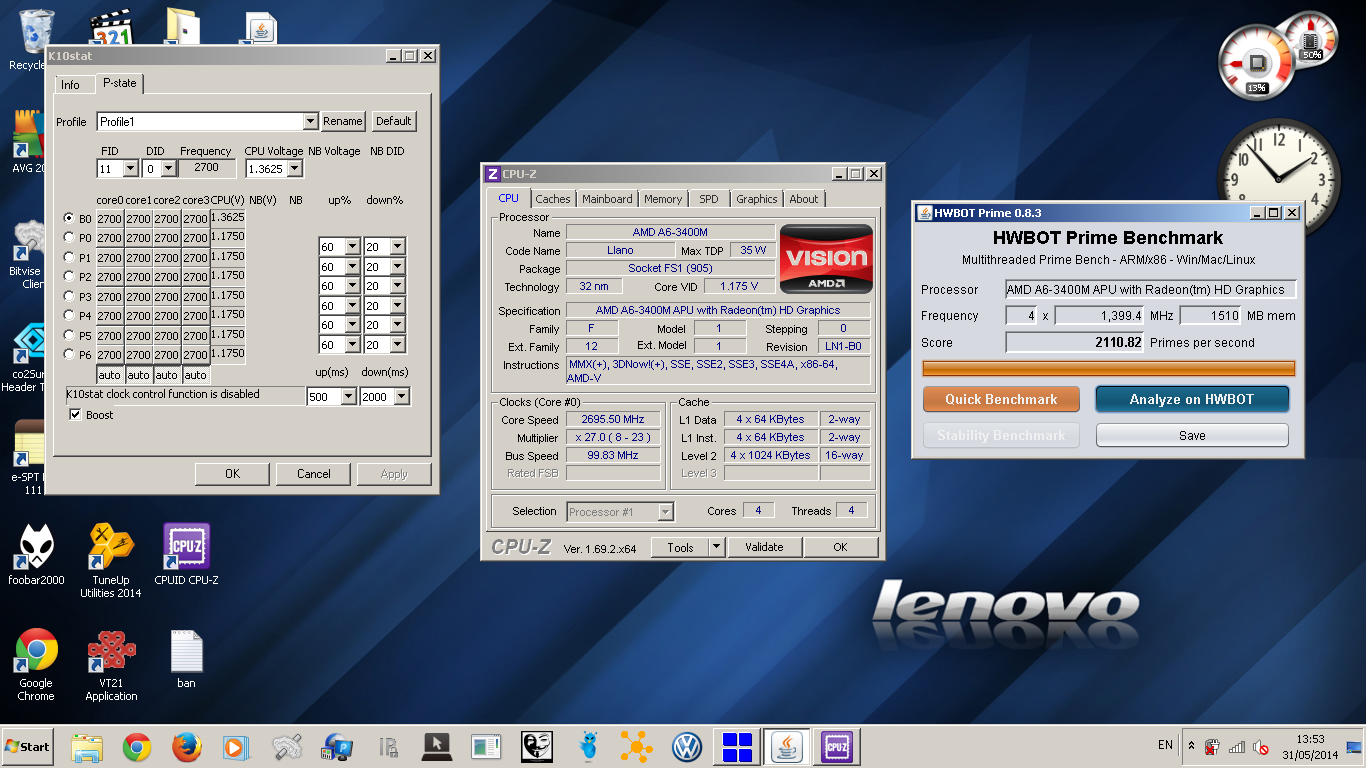This screenshot has width=1366, height=768.
Task: Launch Google Chrome from the taskbar
Action: tap(137, 747)
